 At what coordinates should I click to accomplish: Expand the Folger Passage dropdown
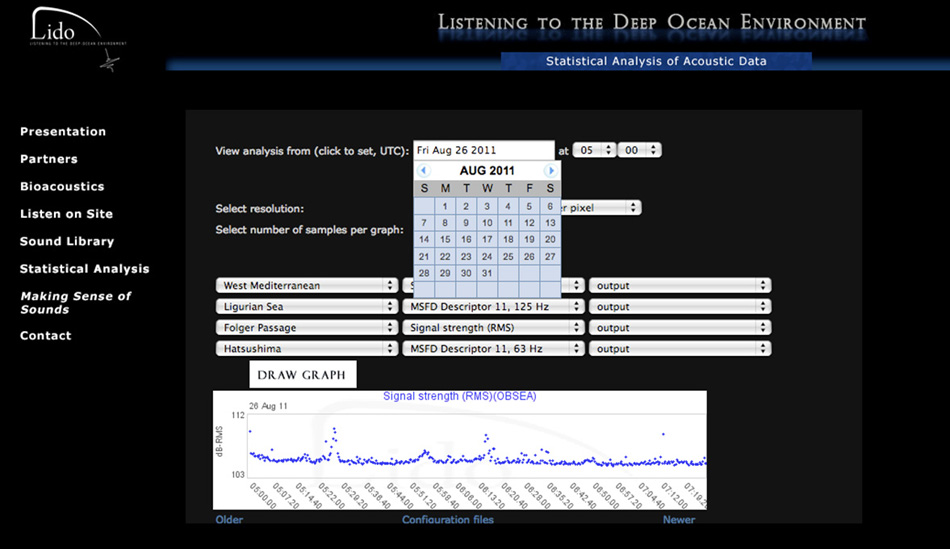[x=306, y=328]
